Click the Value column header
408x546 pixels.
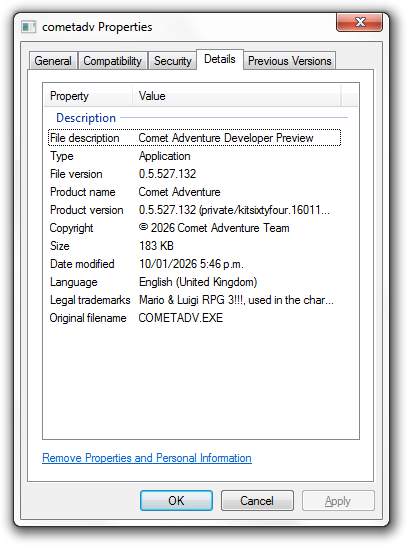click(x=236, y=96)
